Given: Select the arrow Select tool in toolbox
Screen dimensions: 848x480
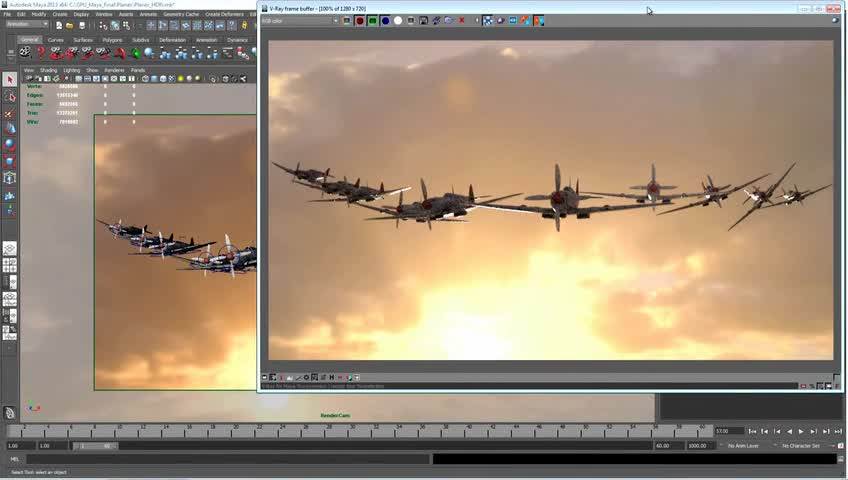Looking at the screenshot, I should [10, 80].
